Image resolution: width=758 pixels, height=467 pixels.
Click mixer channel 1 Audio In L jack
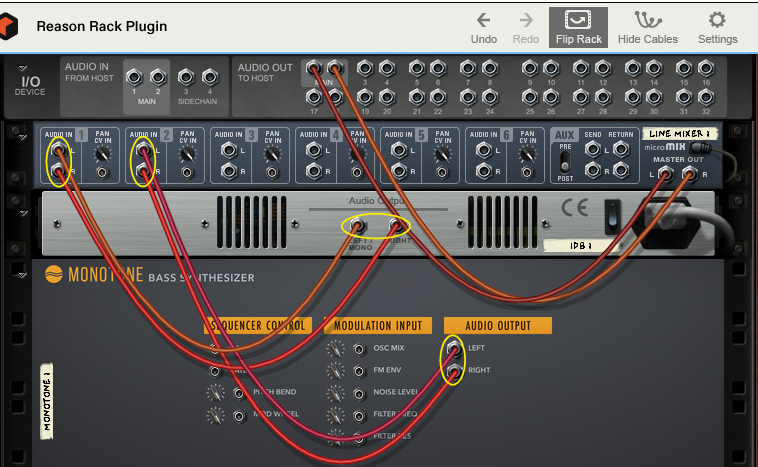pos(58,149)
